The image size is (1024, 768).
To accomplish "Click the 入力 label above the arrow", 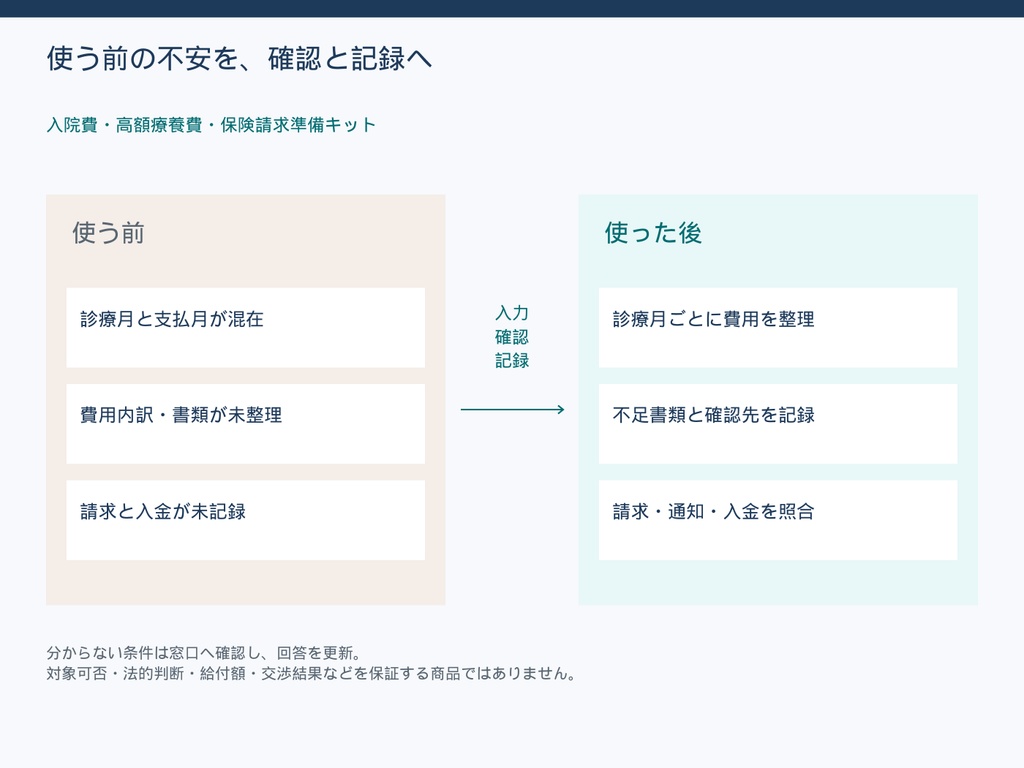I will (x=512, y=313).
